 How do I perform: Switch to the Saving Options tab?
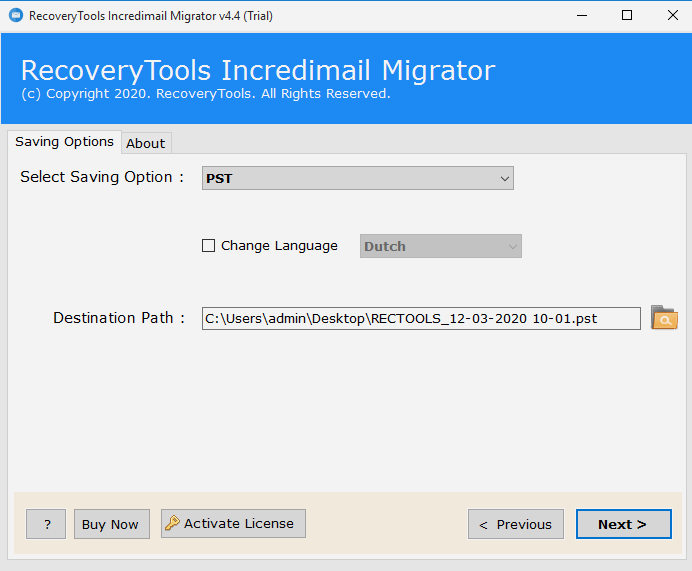64,142
